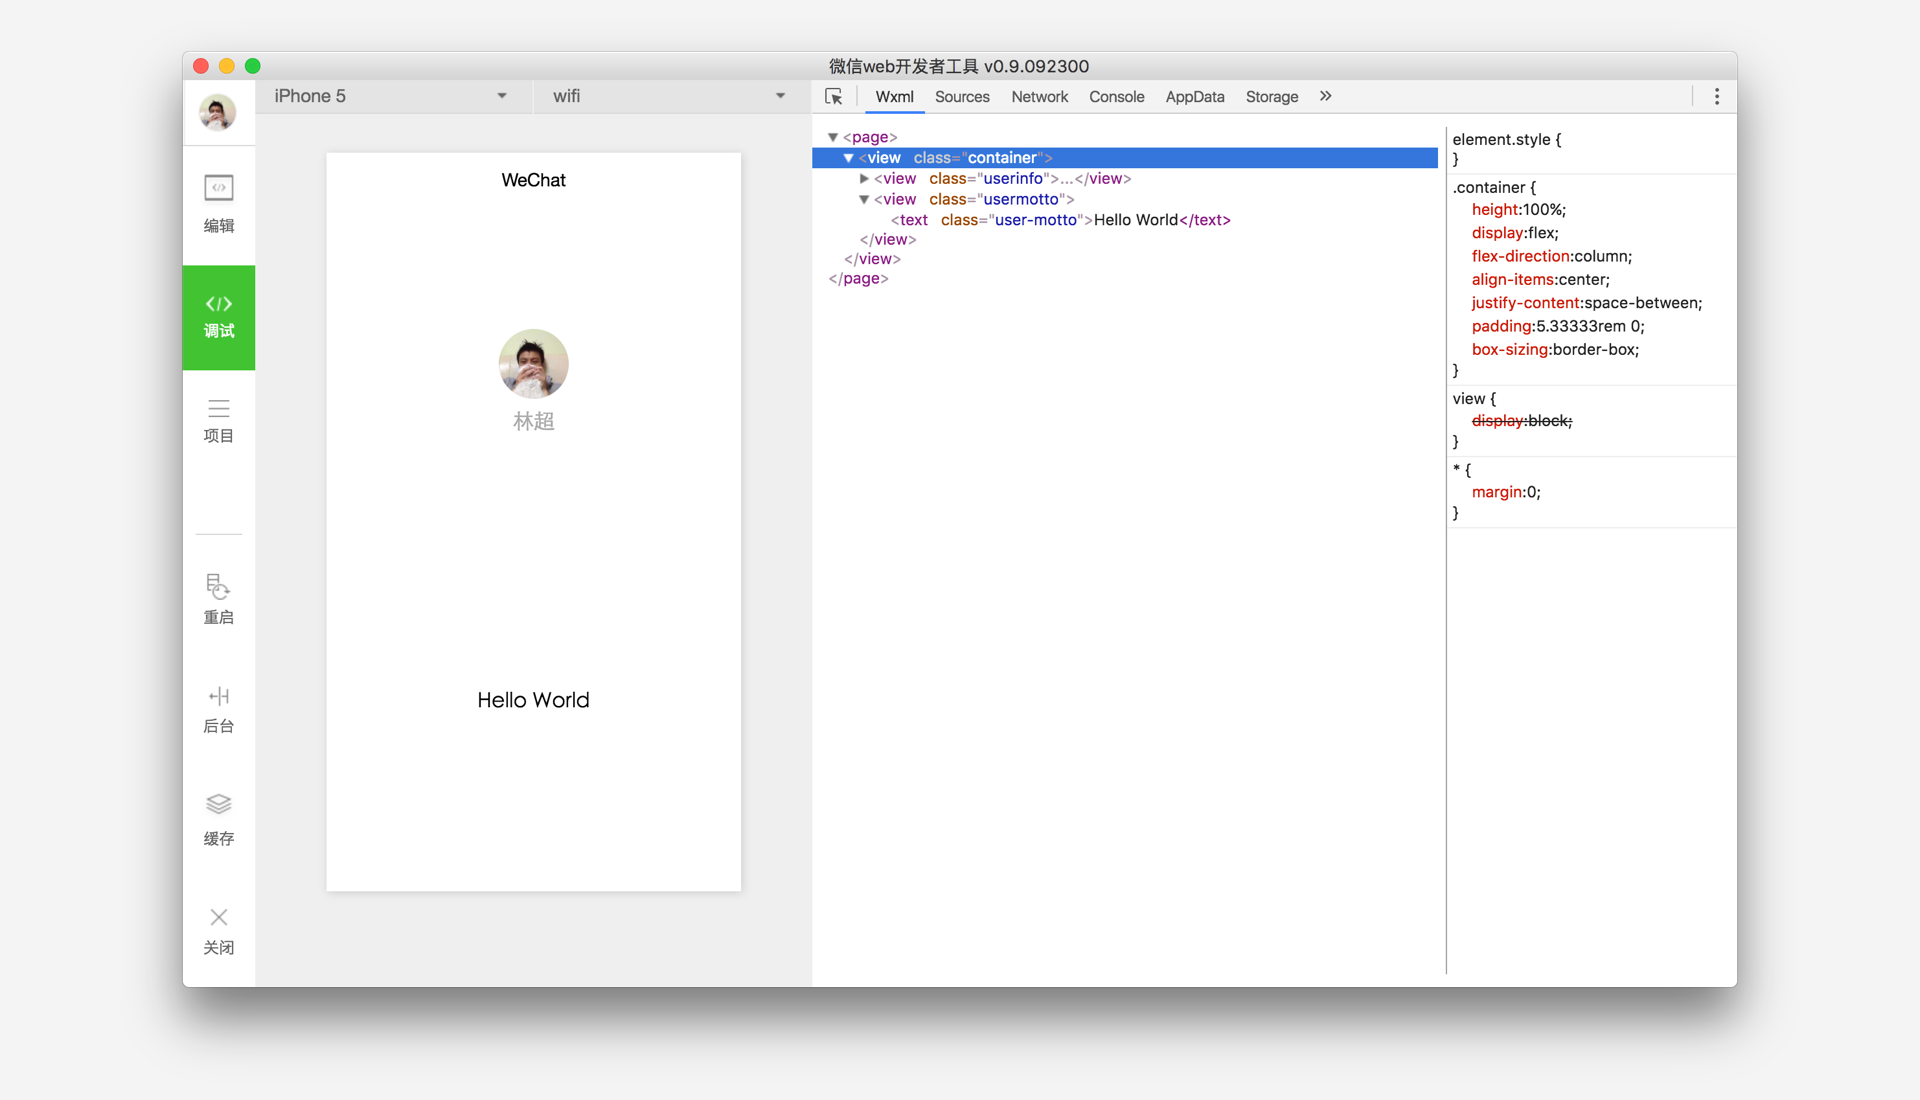This screenshot has width=1920, height=1100.
Task: Click the inspector cursor tool
Action: (833, 96)
